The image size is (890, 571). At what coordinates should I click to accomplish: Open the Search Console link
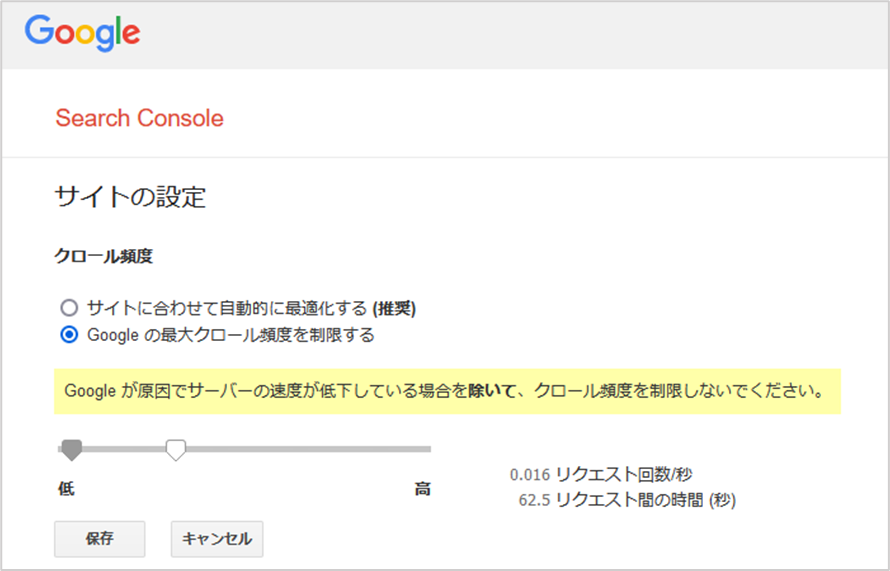click(140, 118)
